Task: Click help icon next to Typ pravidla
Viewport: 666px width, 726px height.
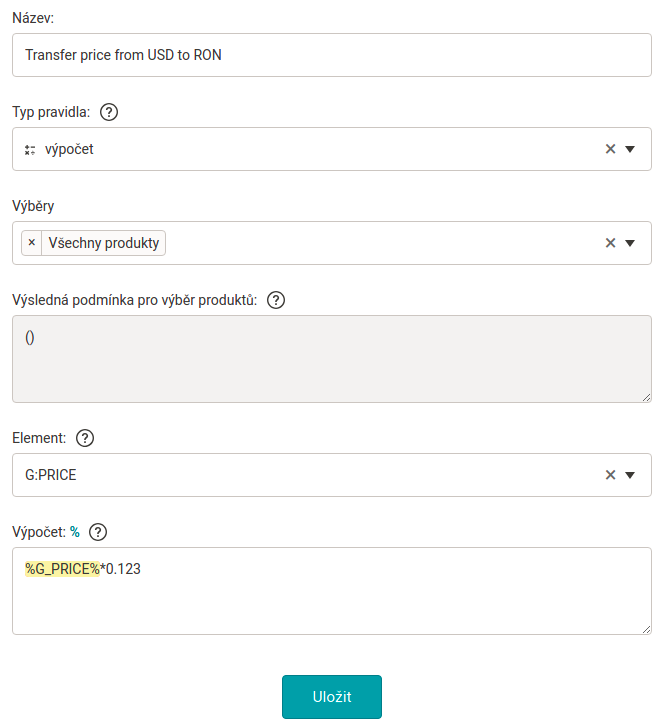Action: click(110, 112)
